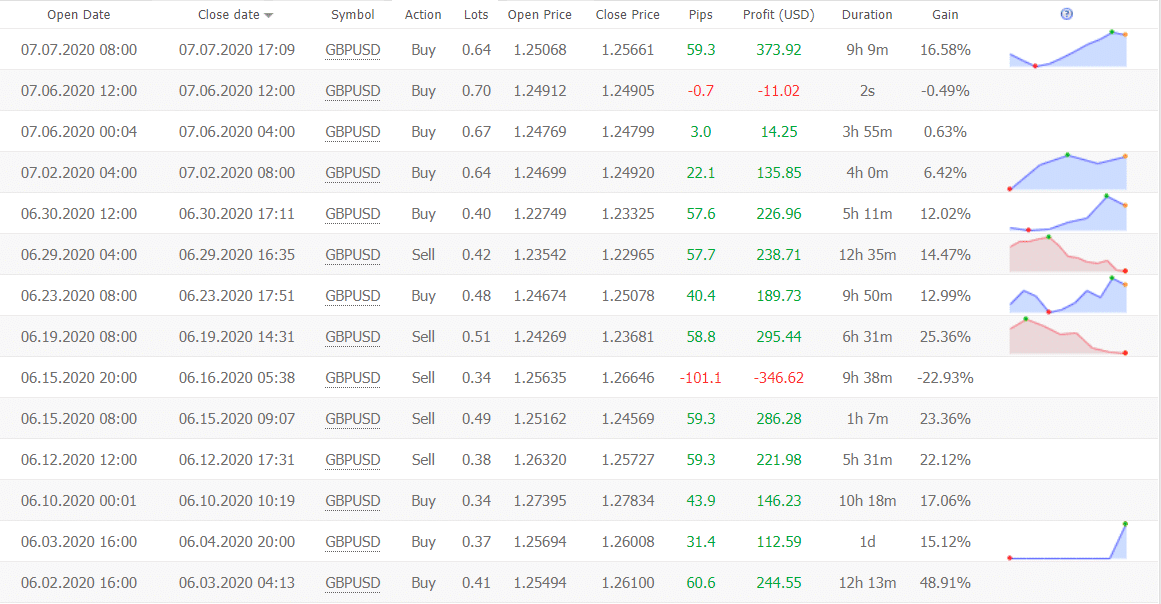1161x604 pixels.
Task: Open the mini chart for the 15.12% gain trade
Action: [1068, 541]
